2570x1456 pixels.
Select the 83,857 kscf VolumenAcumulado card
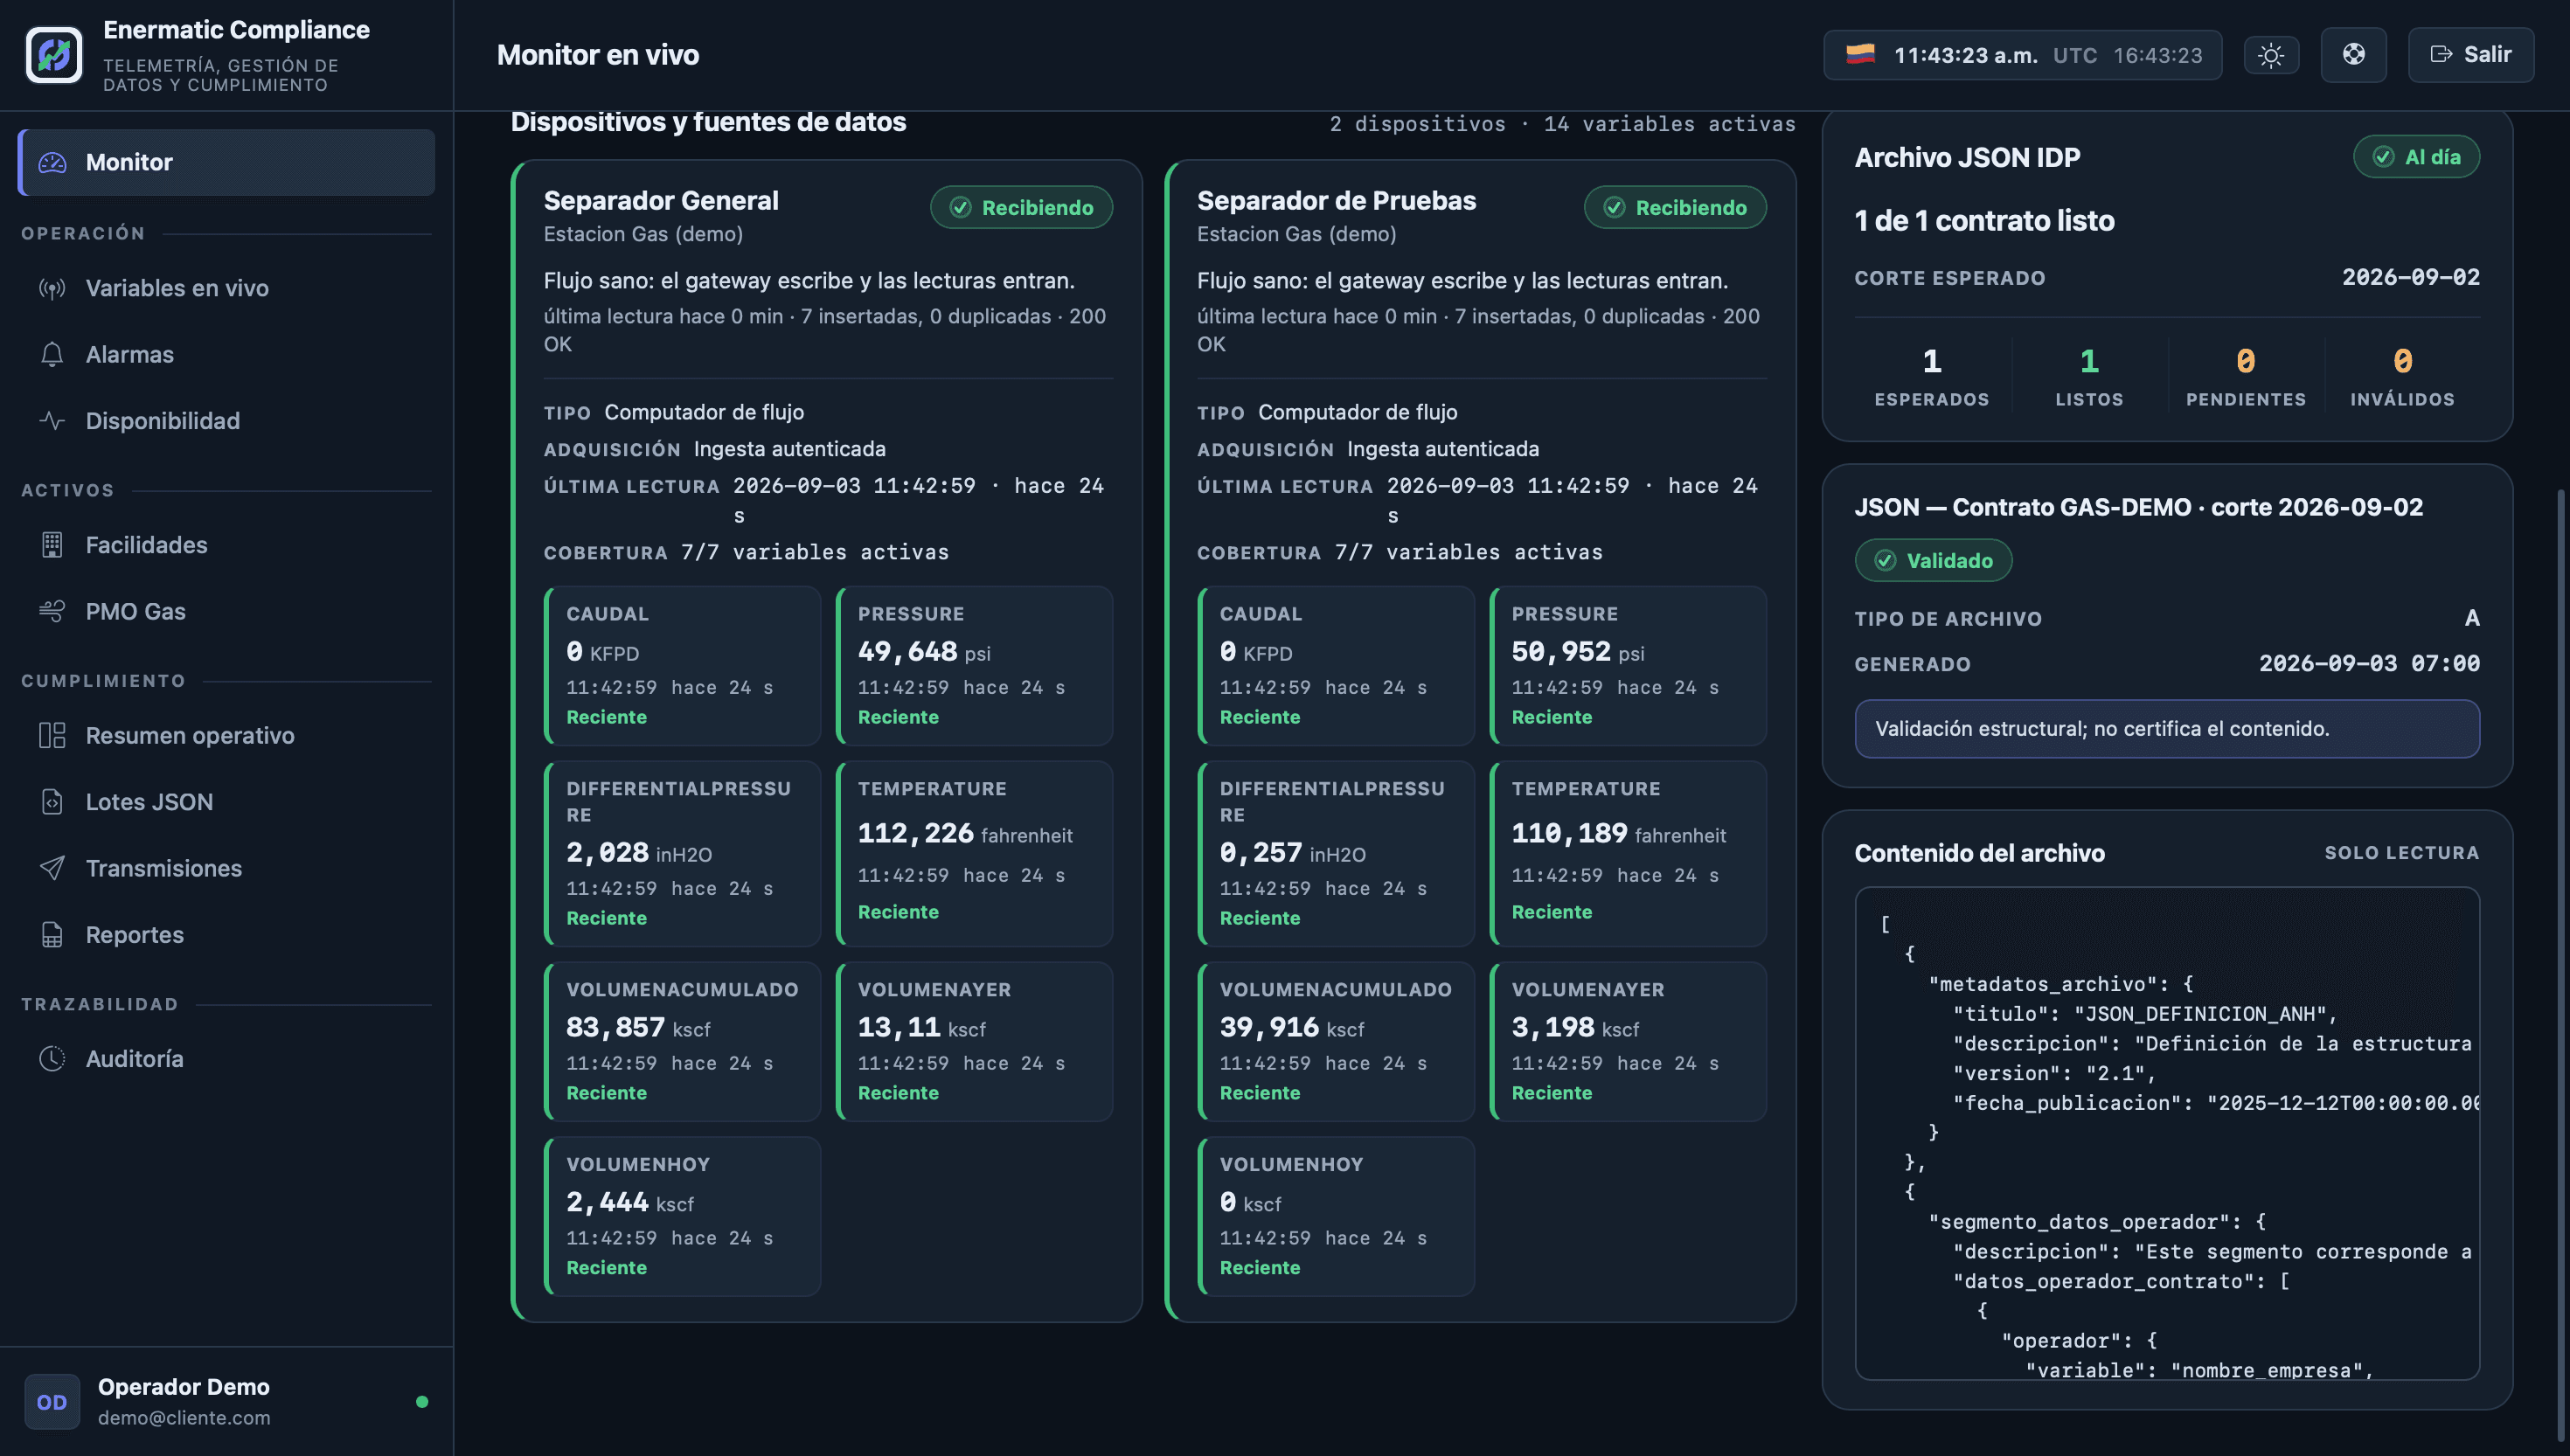coord(682,1041)
